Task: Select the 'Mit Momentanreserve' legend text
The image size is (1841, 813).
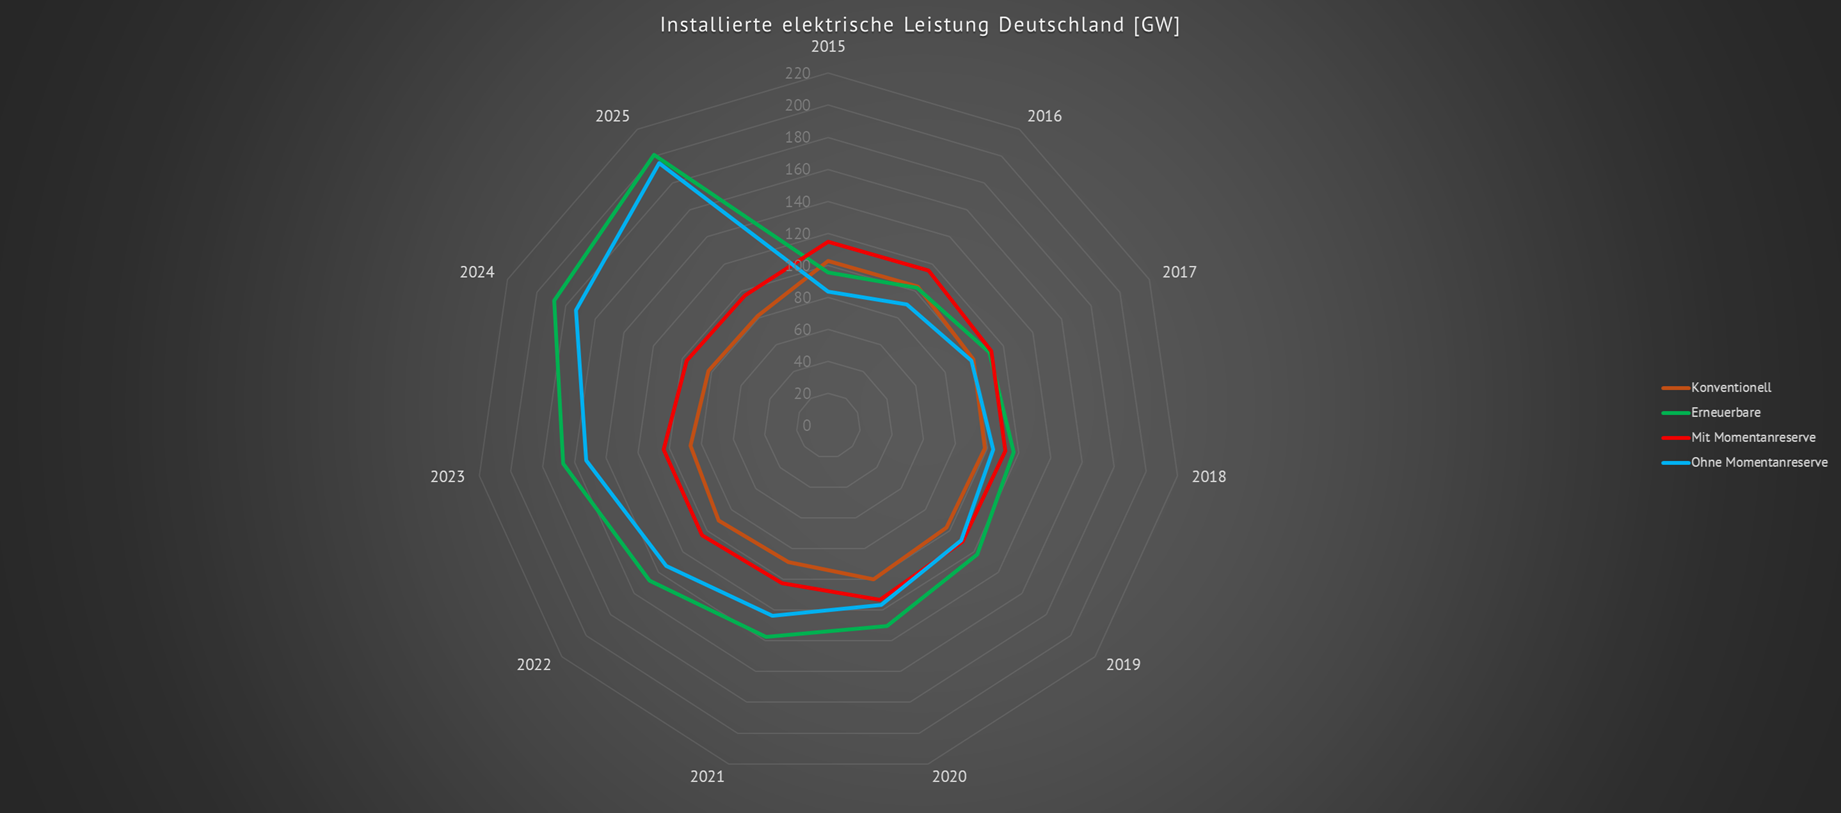Action: [1752, 438]
